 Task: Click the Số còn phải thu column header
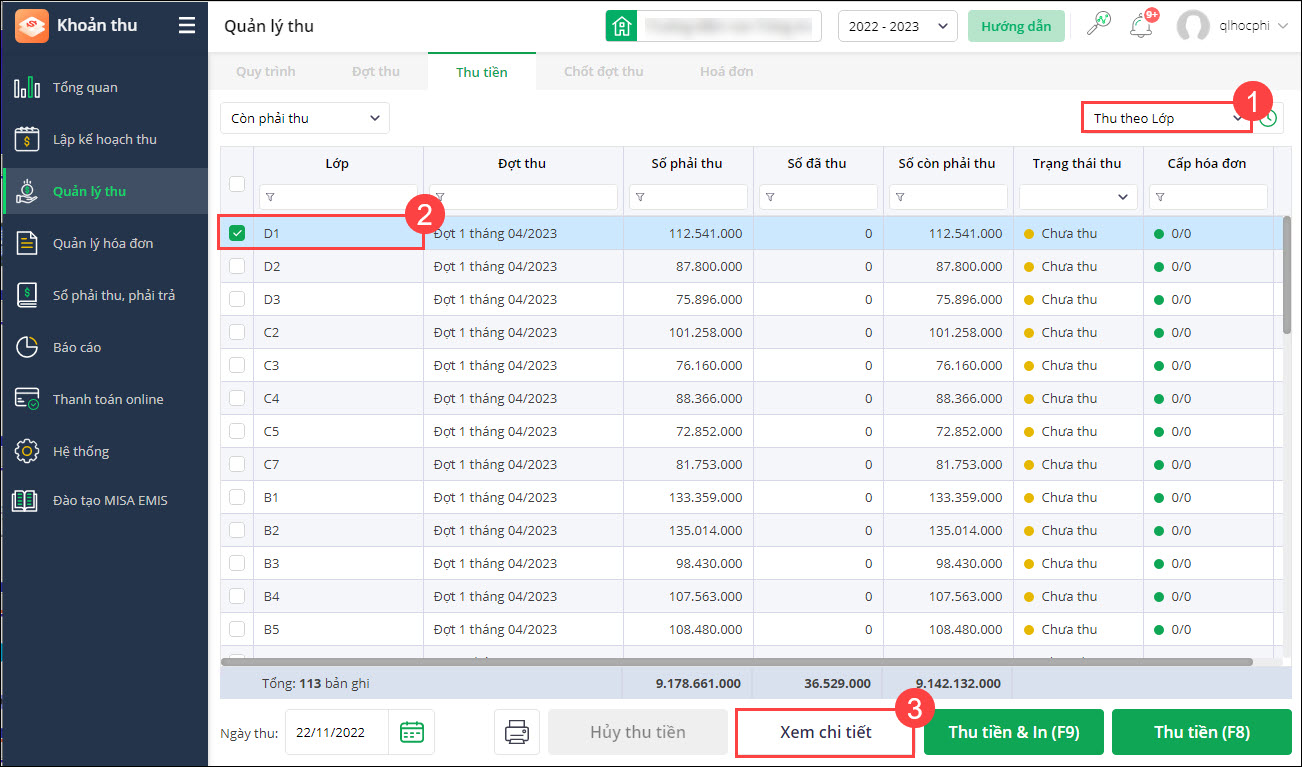click(x=947, y=163)
